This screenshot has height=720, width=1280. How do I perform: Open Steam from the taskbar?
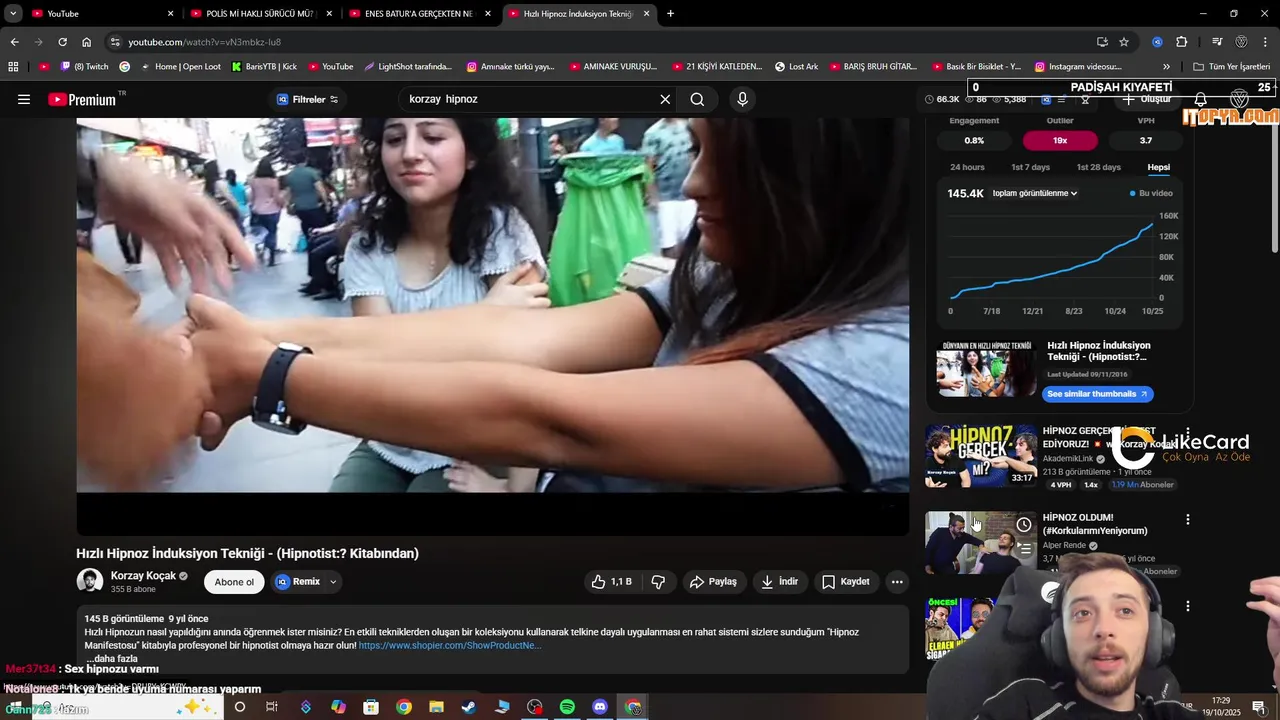[469, 707]
